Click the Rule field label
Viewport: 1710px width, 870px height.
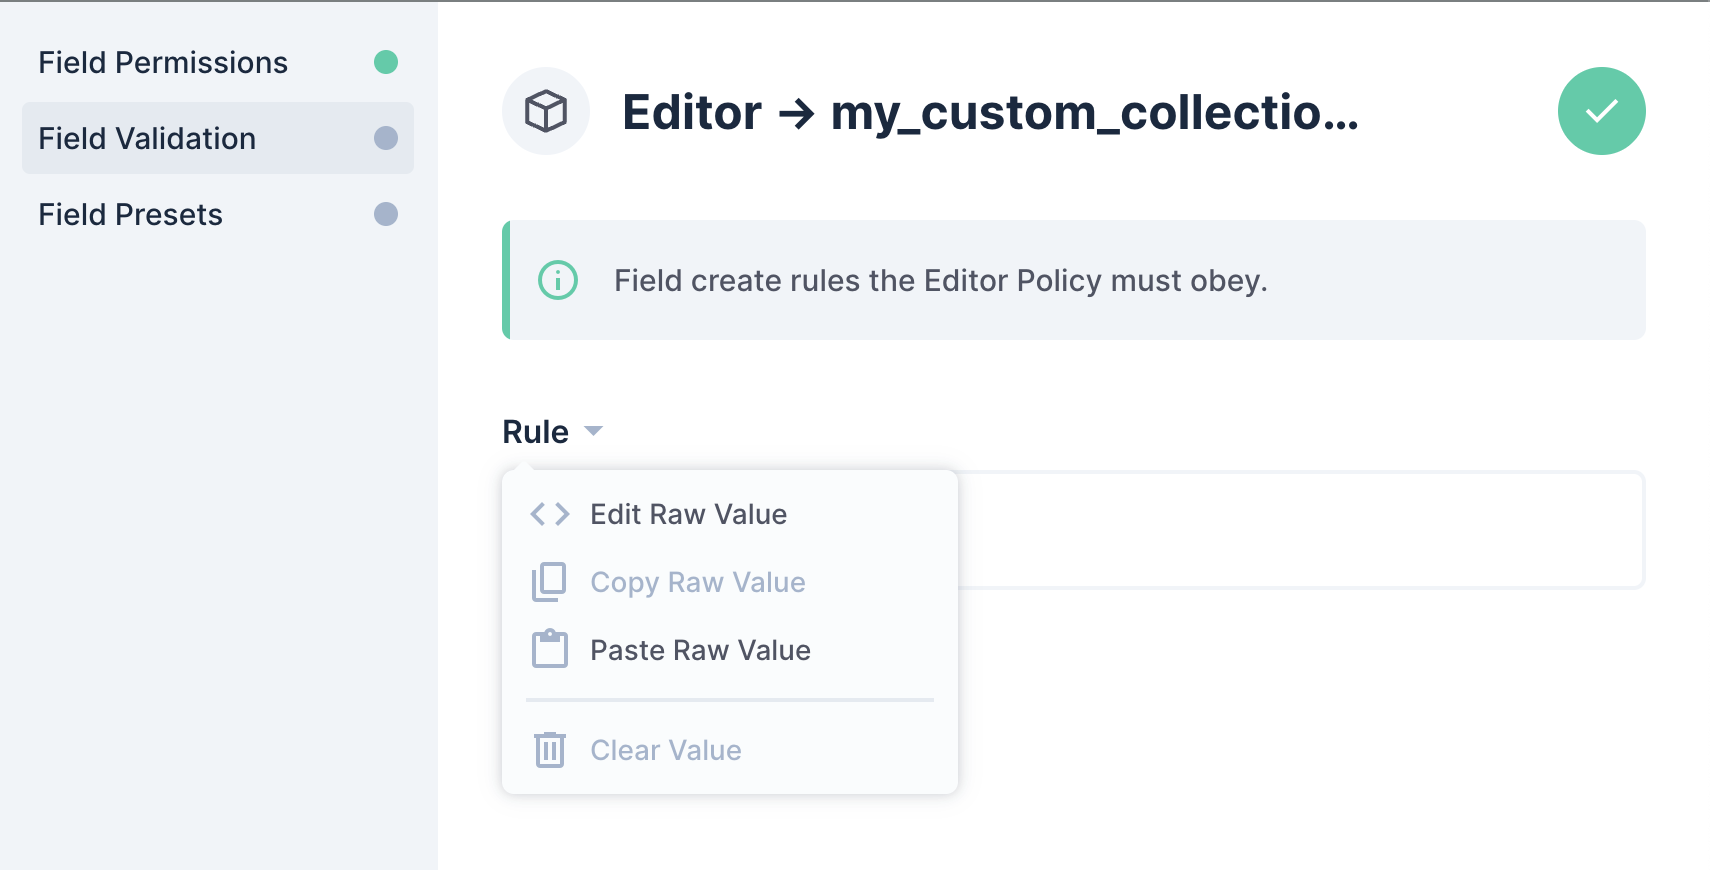(x=535, y=432)
